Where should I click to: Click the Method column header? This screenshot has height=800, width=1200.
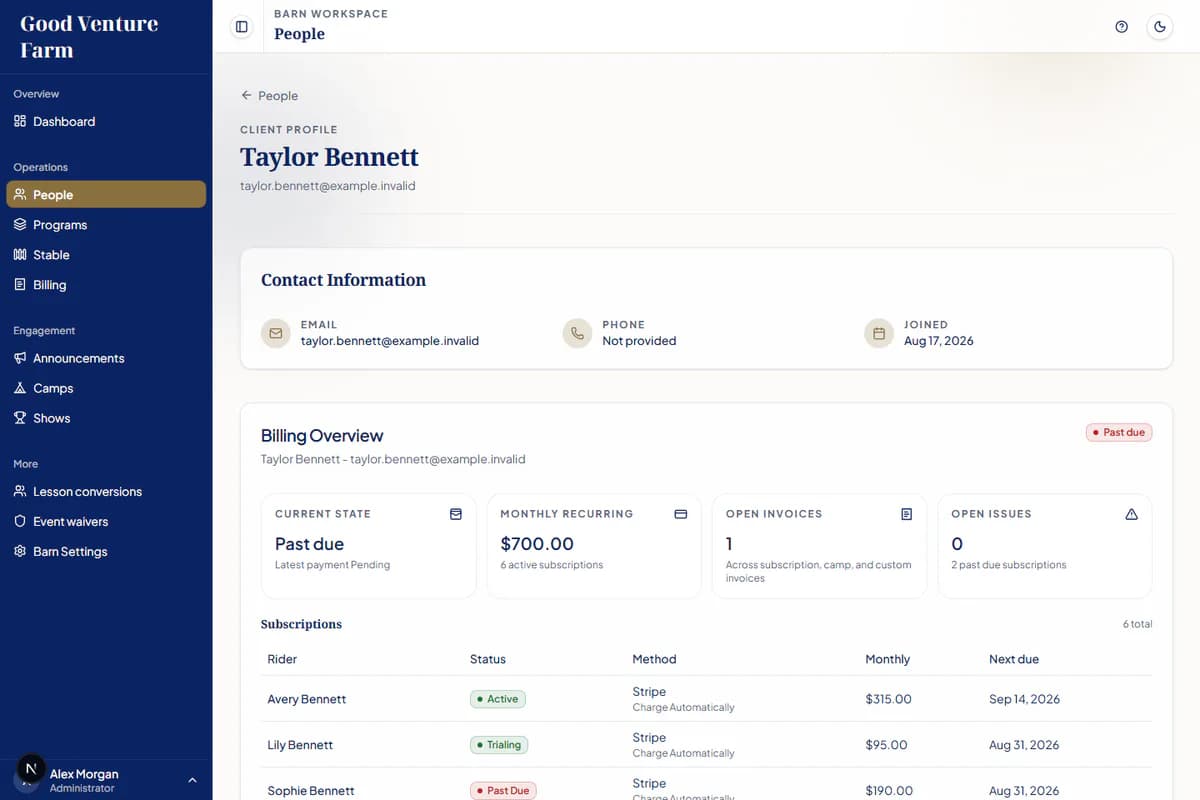654,659
